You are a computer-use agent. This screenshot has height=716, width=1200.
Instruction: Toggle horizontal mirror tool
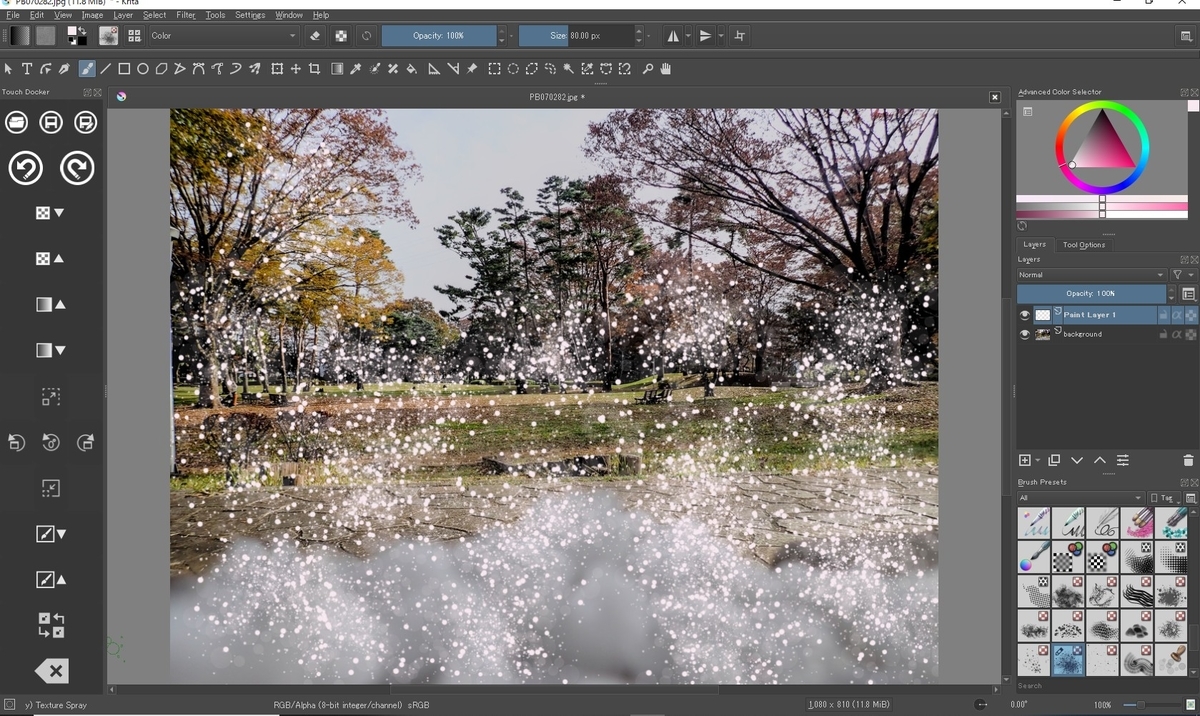(x=673, y=35)
